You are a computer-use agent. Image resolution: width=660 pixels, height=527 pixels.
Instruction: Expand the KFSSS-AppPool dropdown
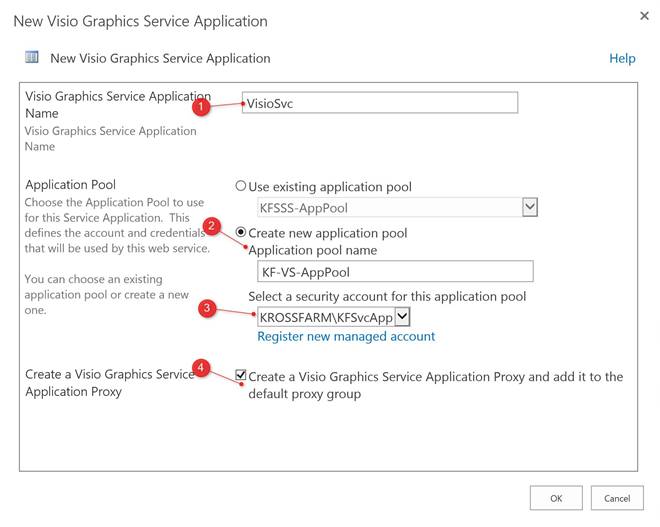(x=530, y=207)
